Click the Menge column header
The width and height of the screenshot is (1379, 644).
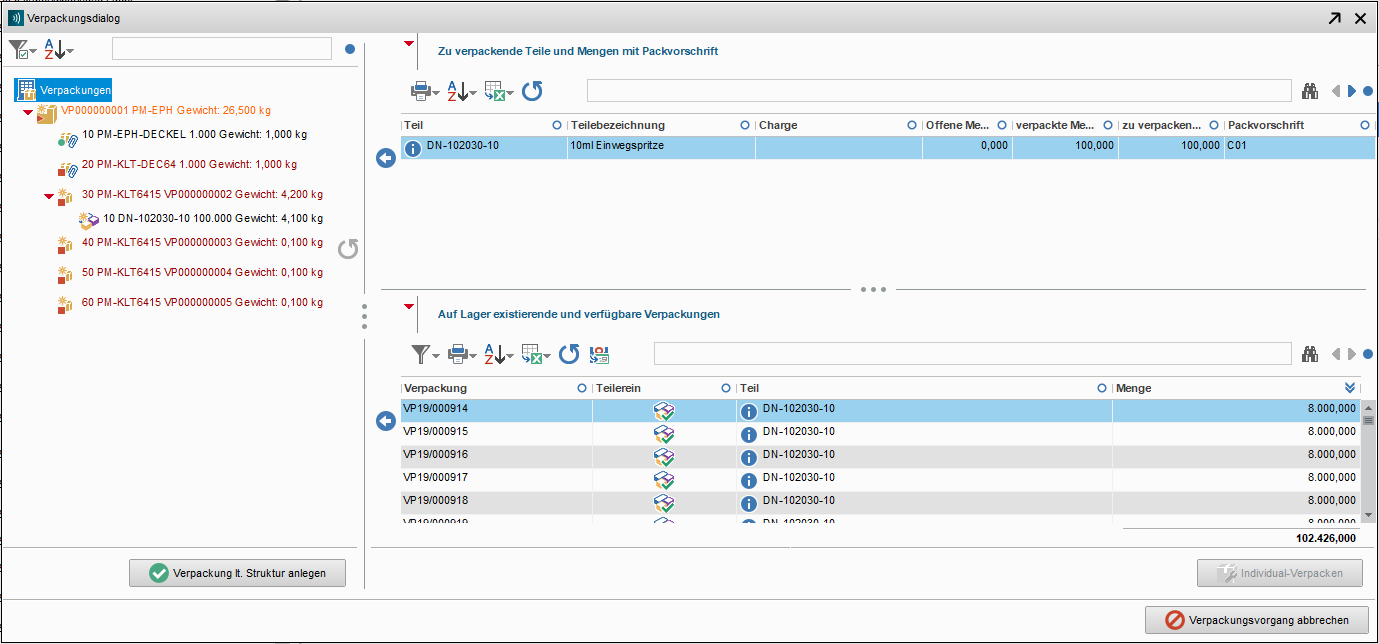coord(1236,388)
